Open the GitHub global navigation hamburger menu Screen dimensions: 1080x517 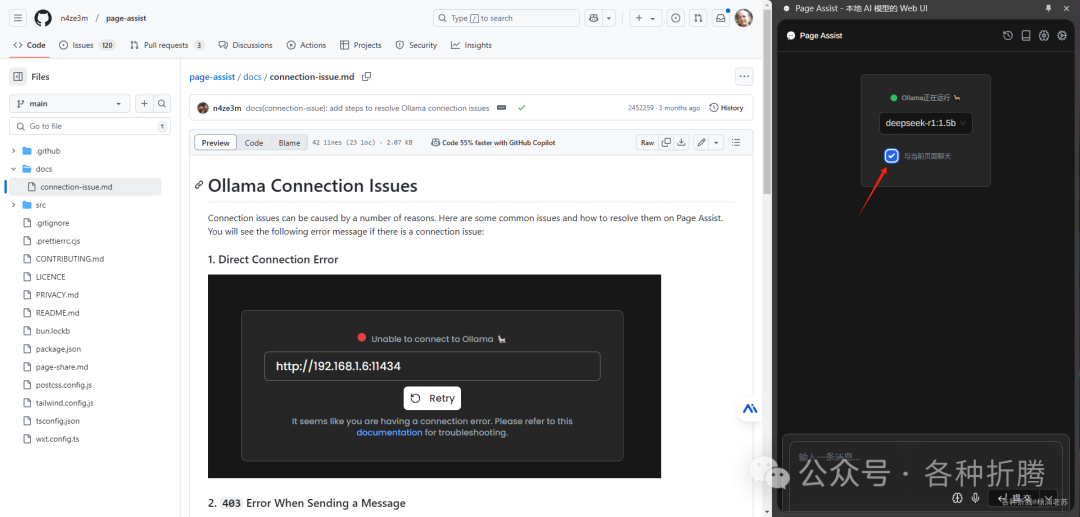tap(19, 19)
